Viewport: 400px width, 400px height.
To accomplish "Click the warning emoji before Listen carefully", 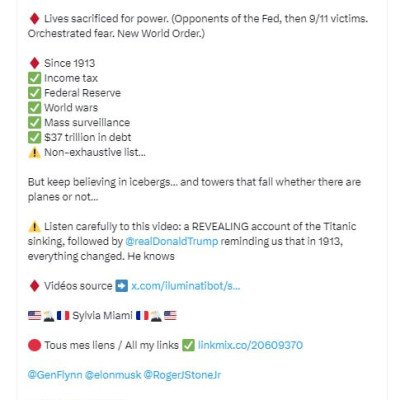I will tap(34, 227).
